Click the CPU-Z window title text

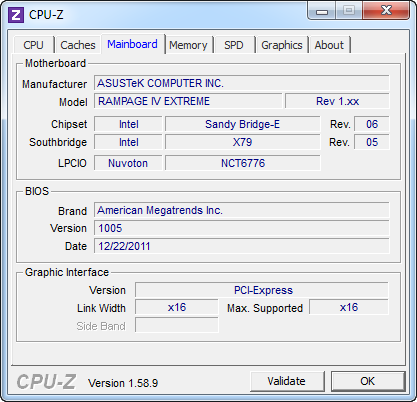point(46,15)
